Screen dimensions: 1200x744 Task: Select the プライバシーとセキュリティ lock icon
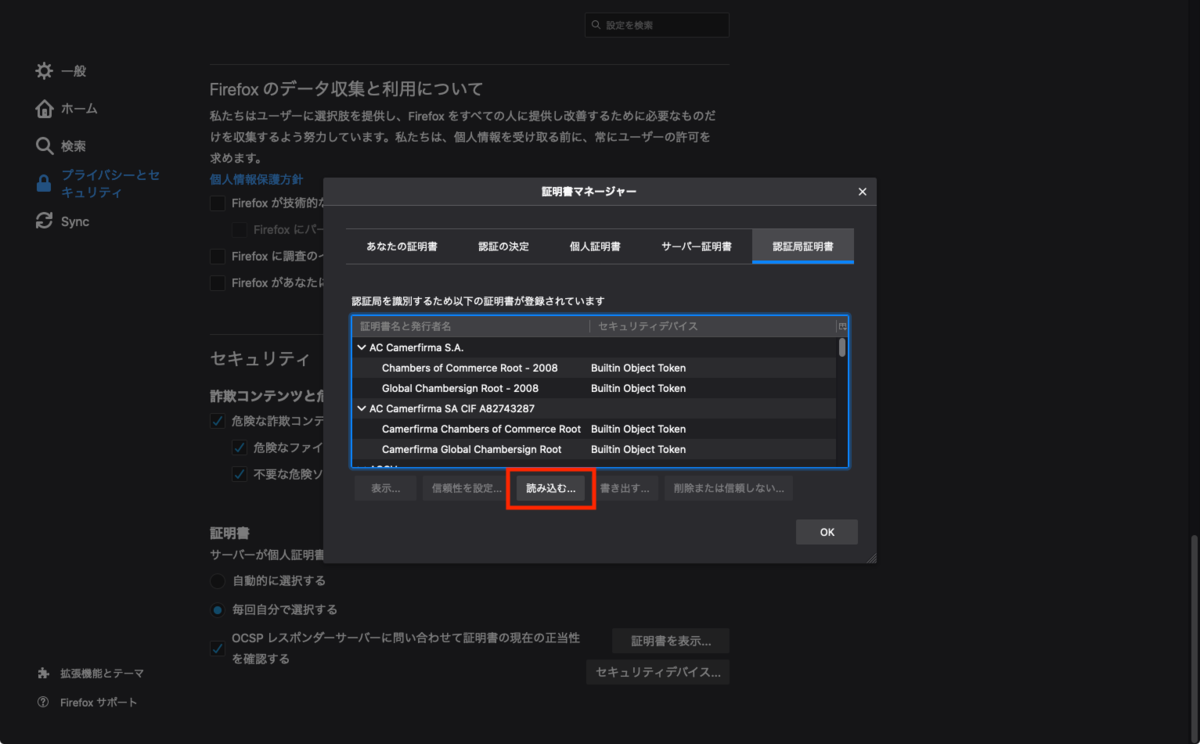(x=44, y=184)
